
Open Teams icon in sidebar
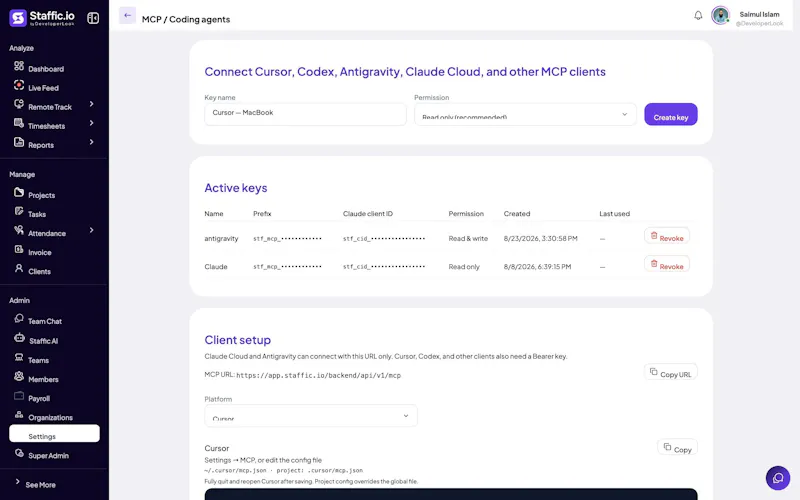(x=19, y=357)
